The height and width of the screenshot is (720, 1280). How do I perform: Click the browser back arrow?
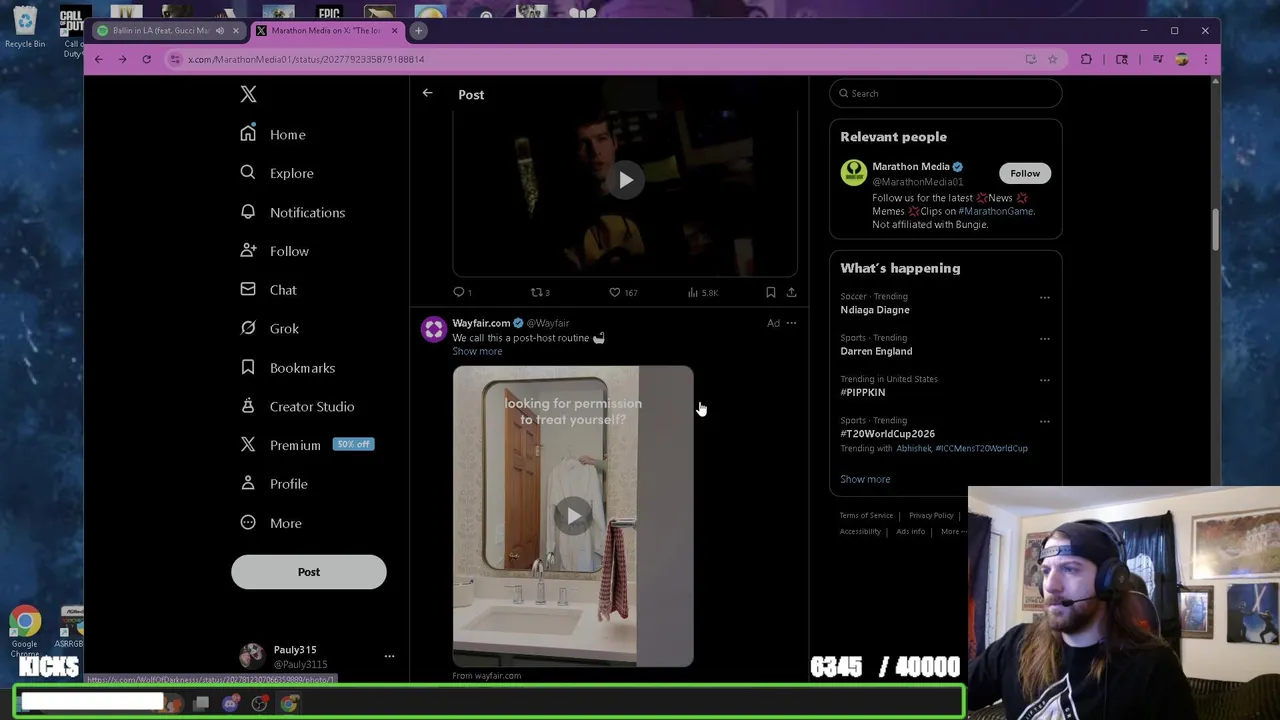pos(98,59)
